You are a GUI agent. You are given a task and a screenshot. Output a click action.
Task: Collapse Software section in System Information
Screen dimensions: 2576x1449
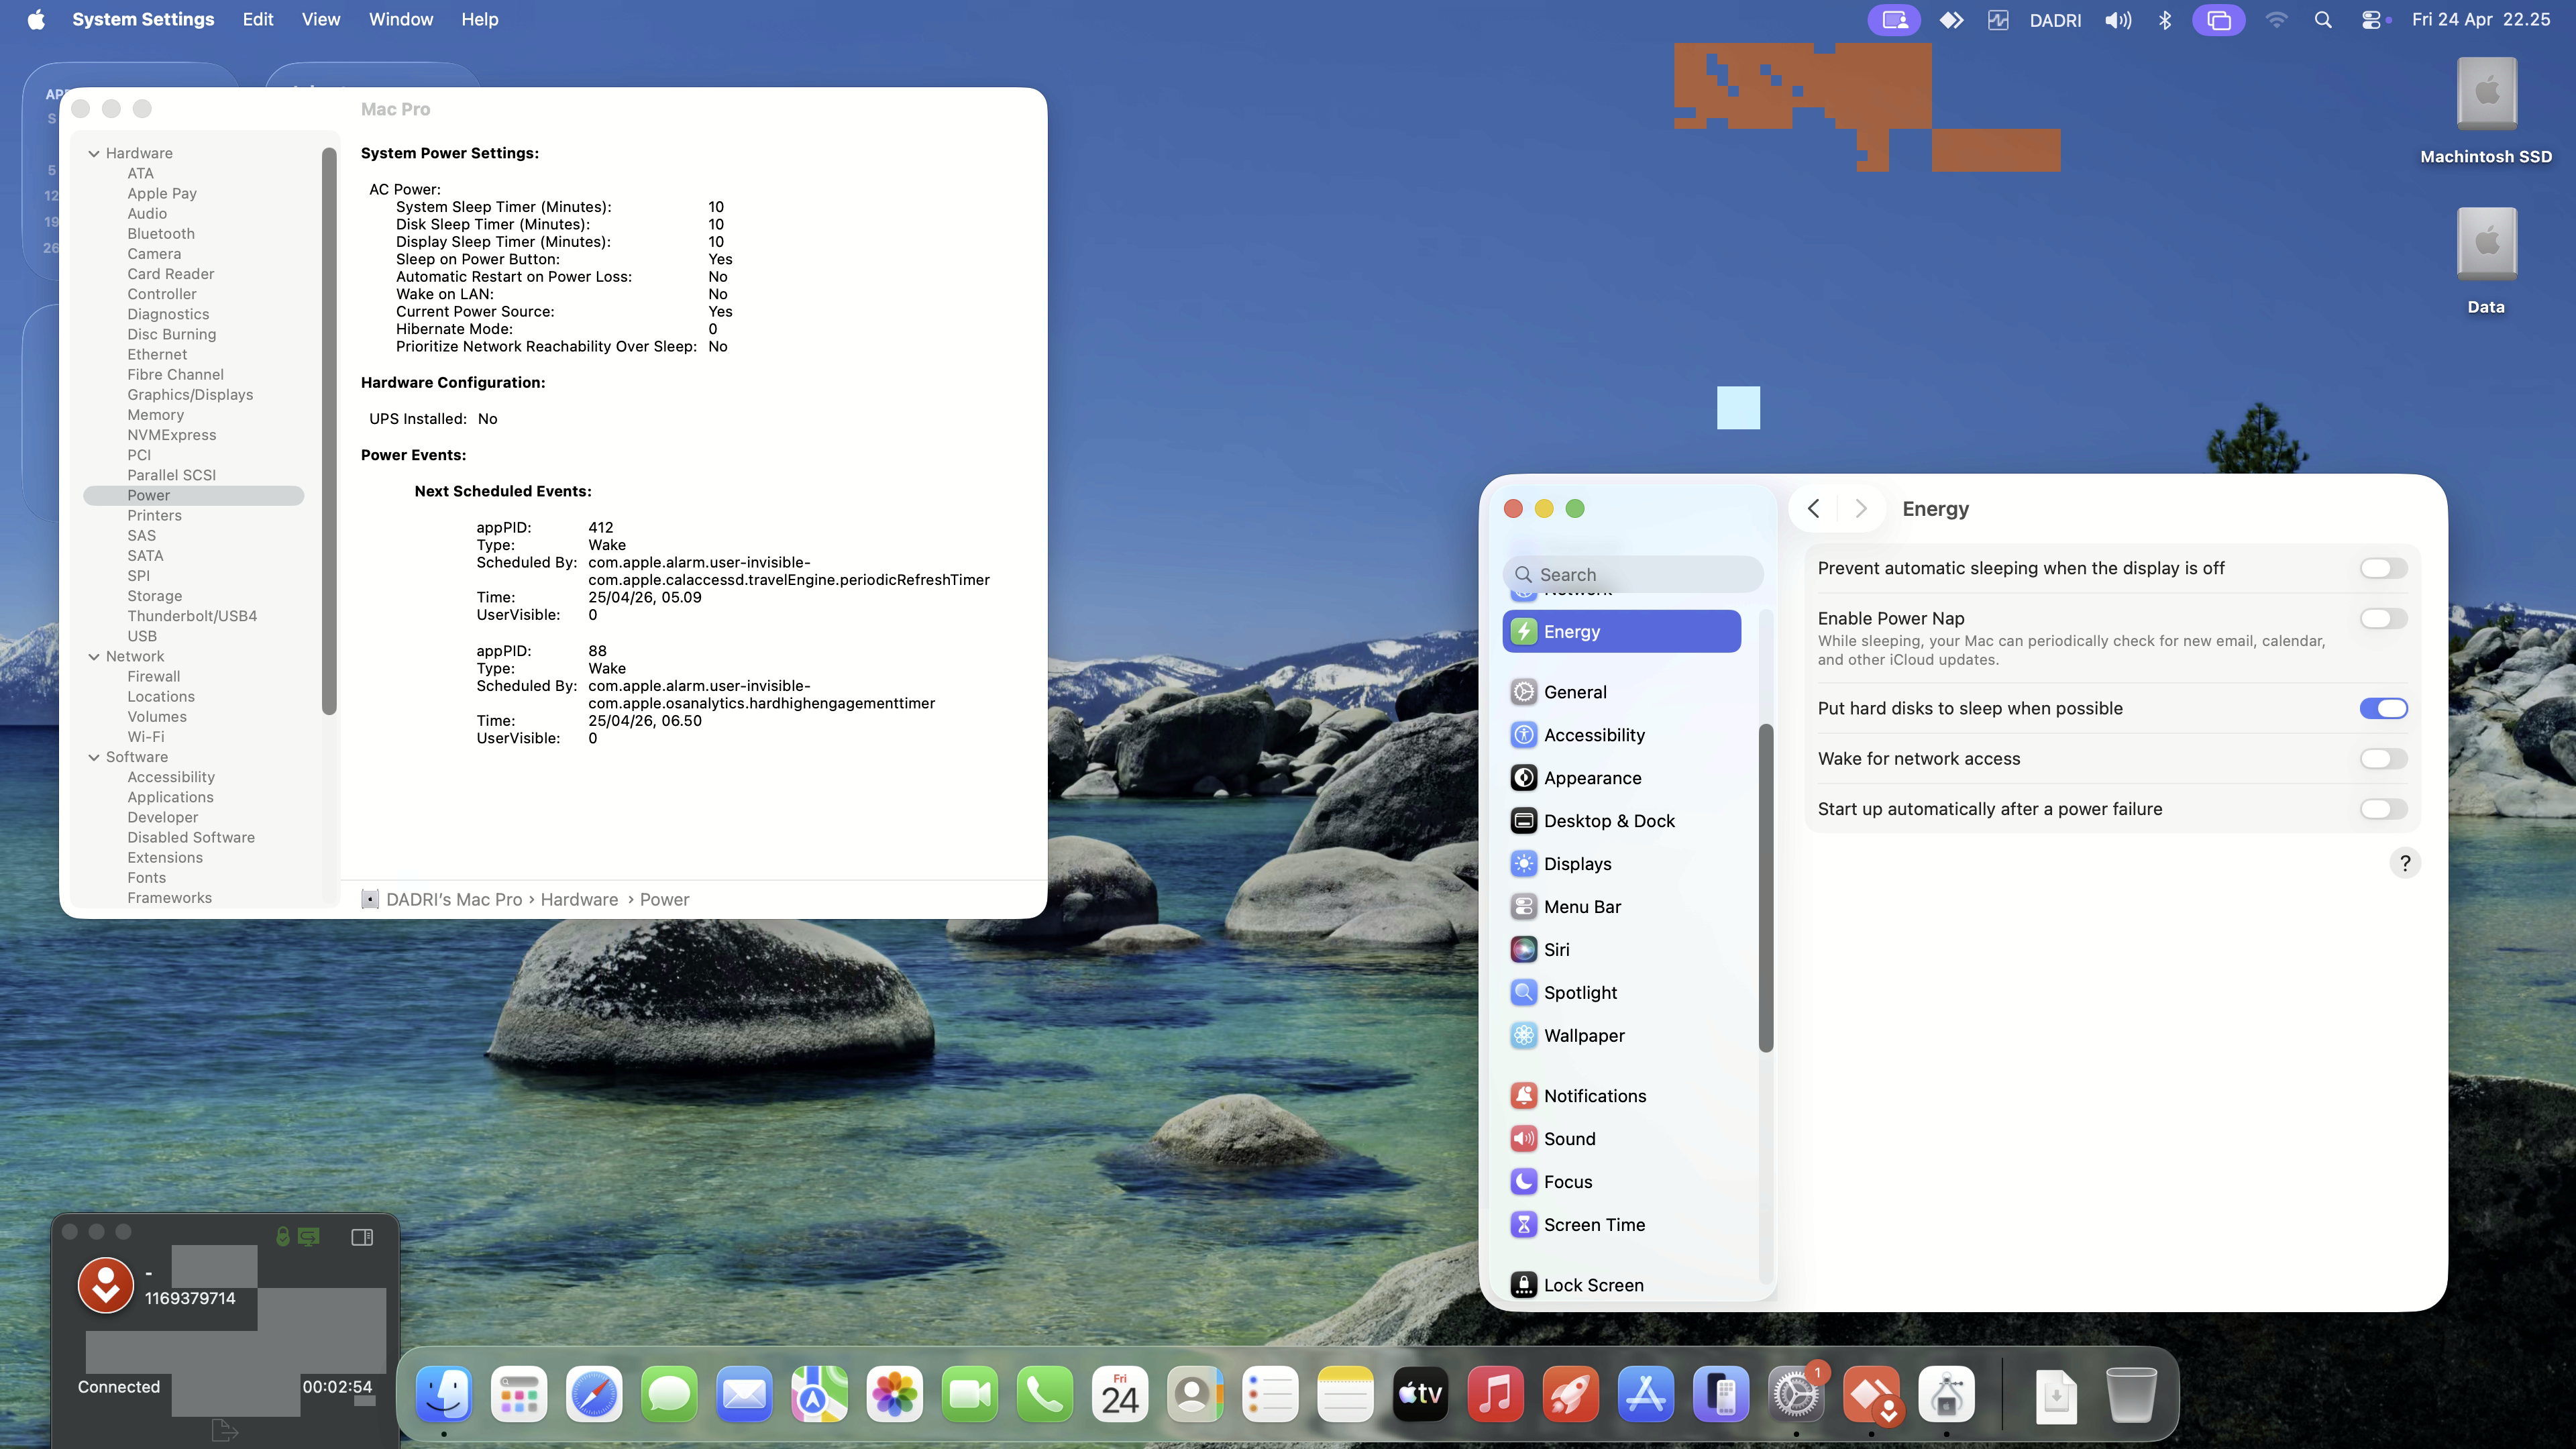[x=94, y=757]
